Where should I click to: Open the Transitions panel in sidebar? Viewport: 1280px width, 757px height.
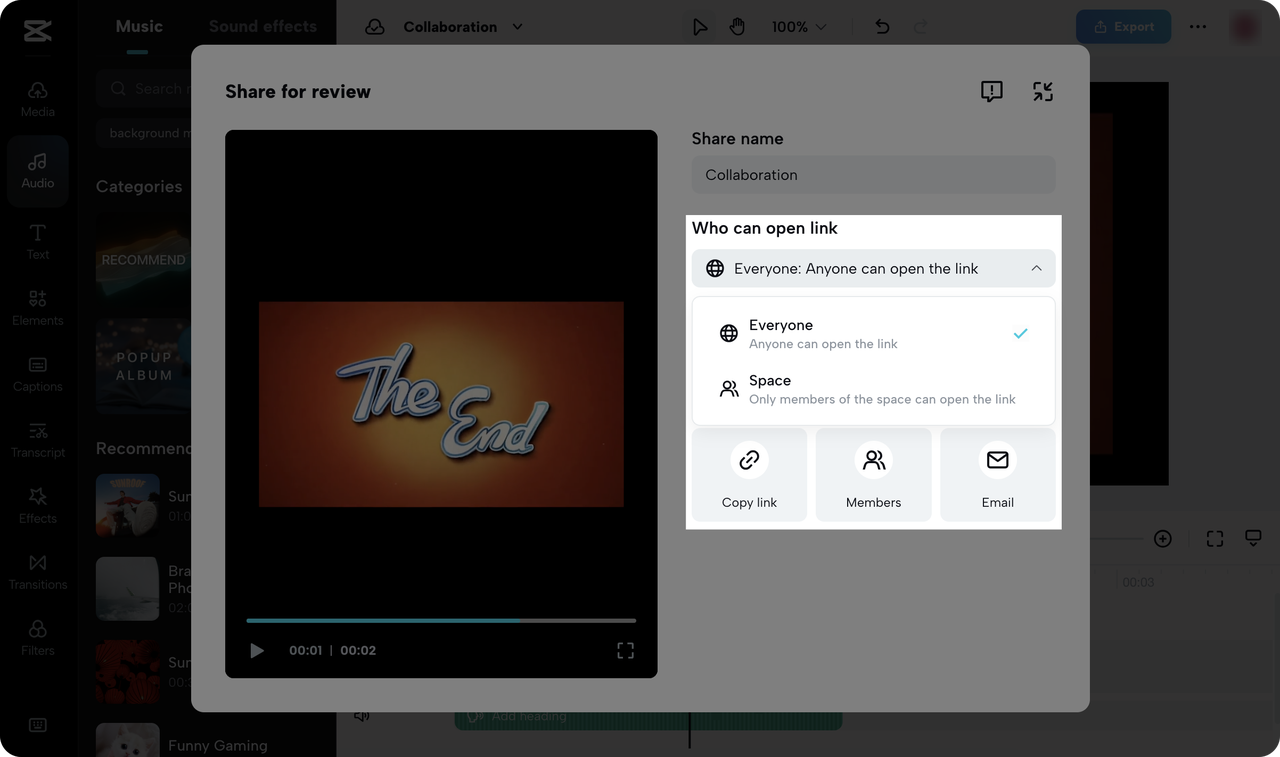pyautogui.click(x=37, y=572)
